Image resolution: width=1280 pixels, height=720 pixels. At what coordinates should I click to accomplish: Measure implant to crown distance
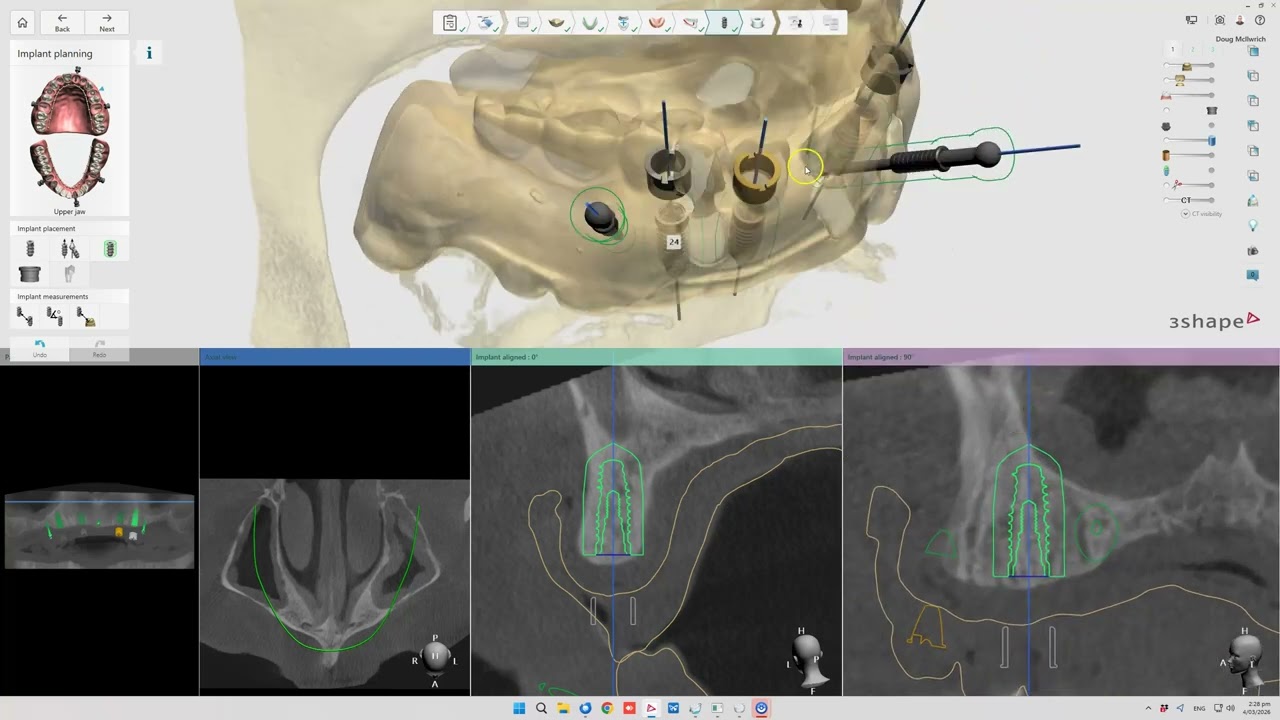coord(86,317)
